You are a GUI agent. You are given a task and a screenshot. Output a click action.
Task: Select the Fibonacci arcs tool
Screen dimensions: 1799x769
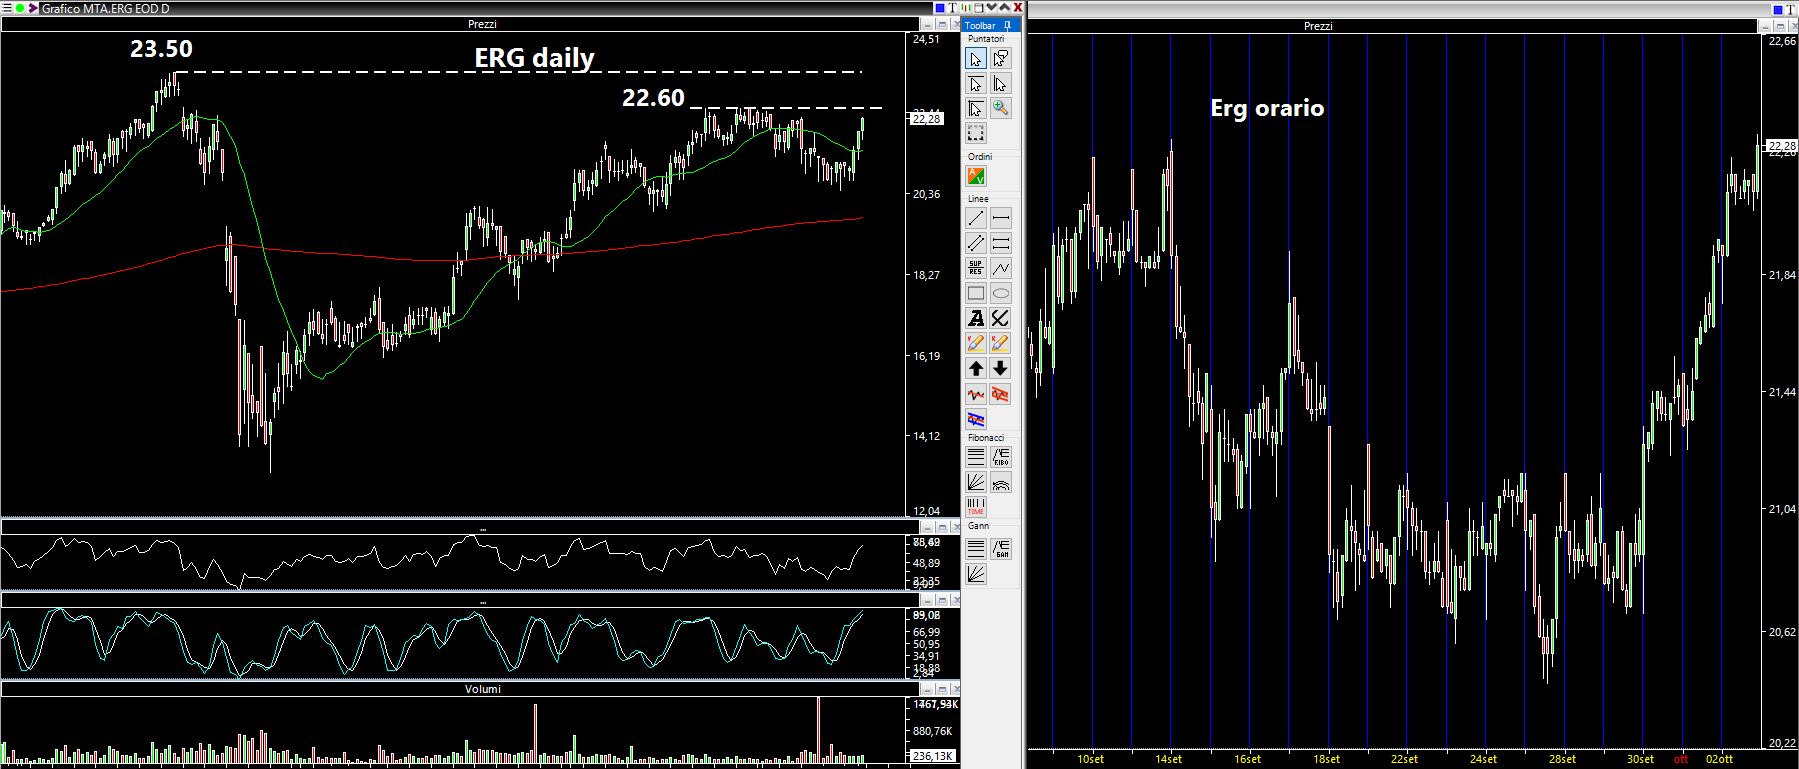point(1000,482)
